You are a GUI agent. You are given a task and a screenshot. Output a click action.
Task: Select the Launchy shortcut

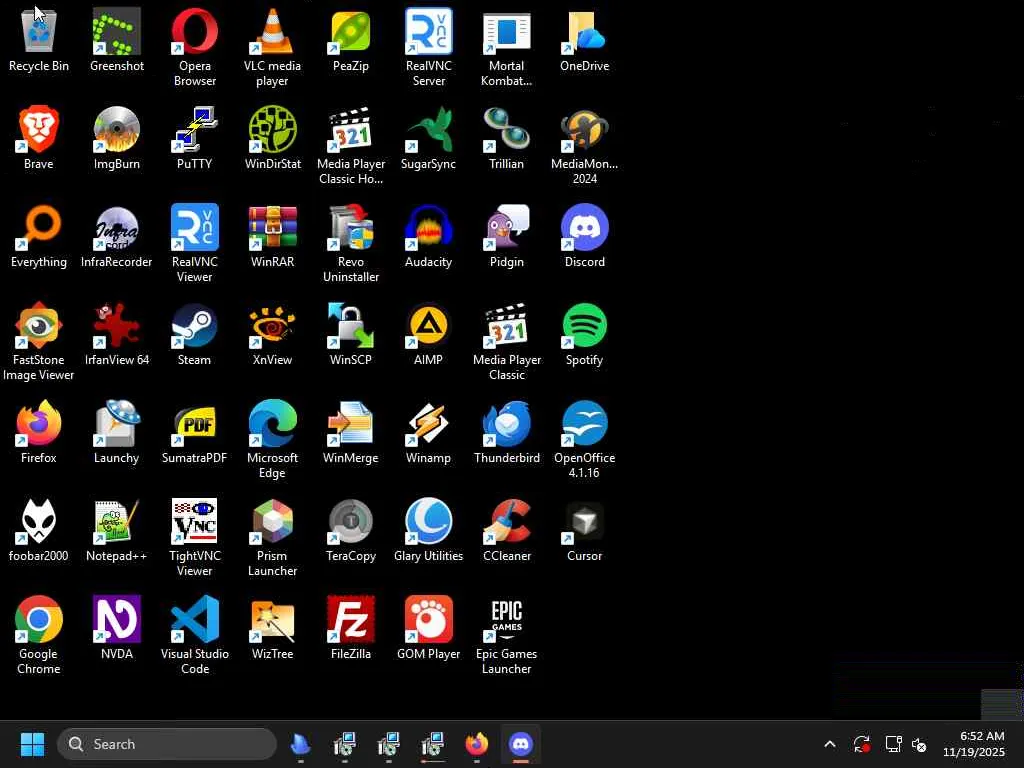[117, 423]
